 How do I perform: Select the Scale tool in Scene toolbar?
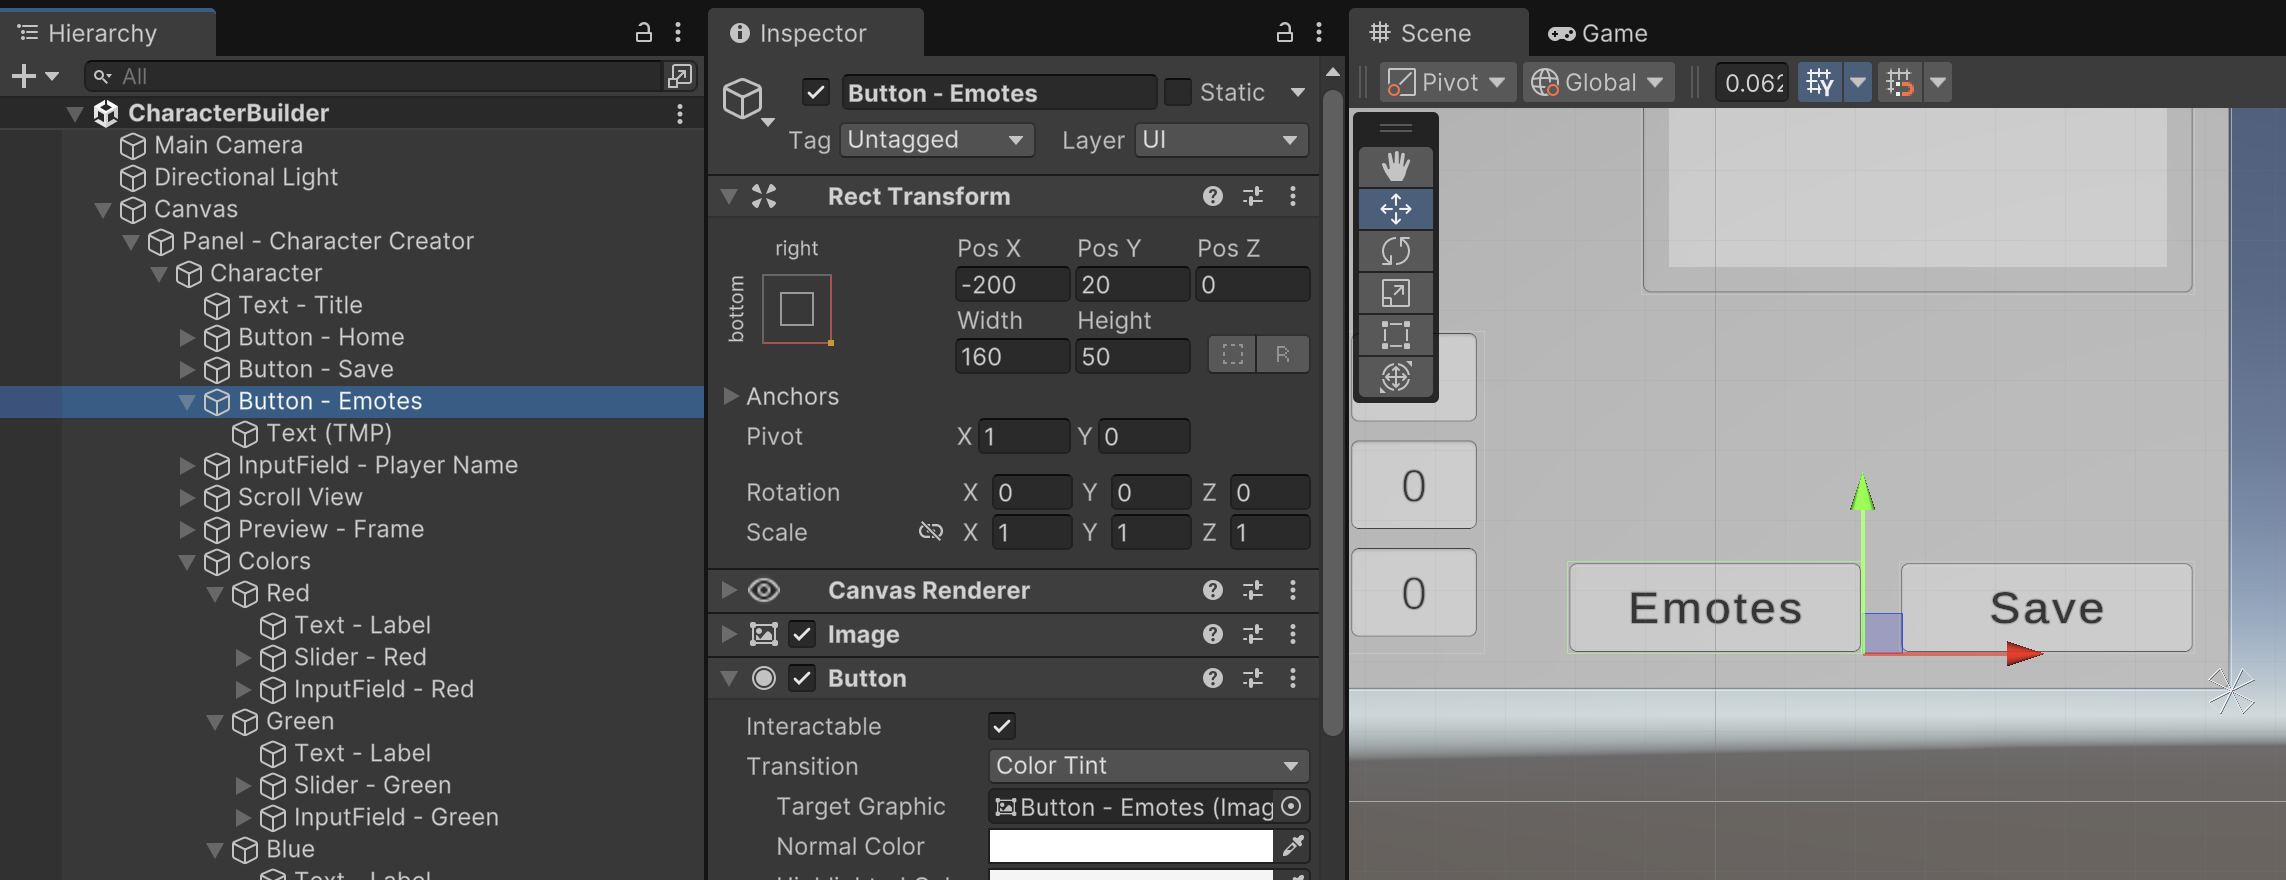(1395, 293)
